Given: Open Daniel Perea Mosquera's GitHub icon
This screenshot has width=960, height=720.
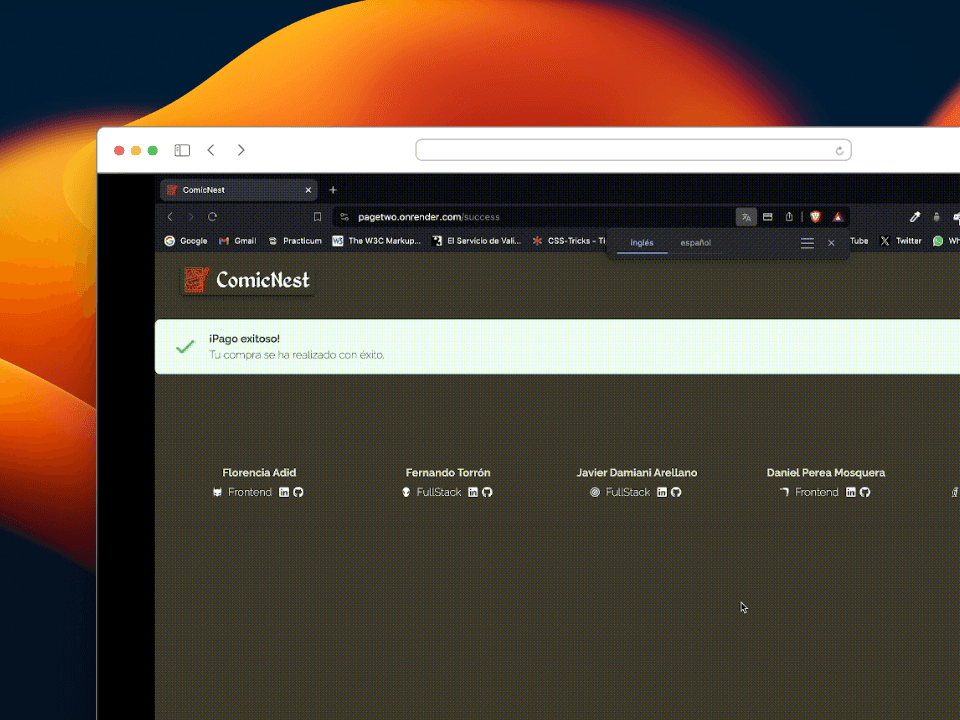Looking at the screenshot, I should [x=865, y=492].
